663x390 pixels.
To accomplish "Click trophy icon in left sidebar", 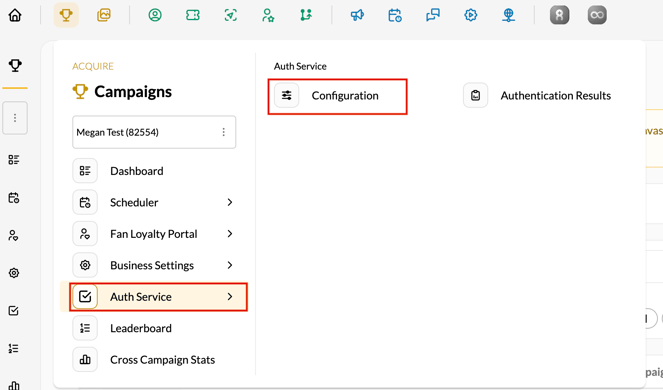I will pos(15,66).
